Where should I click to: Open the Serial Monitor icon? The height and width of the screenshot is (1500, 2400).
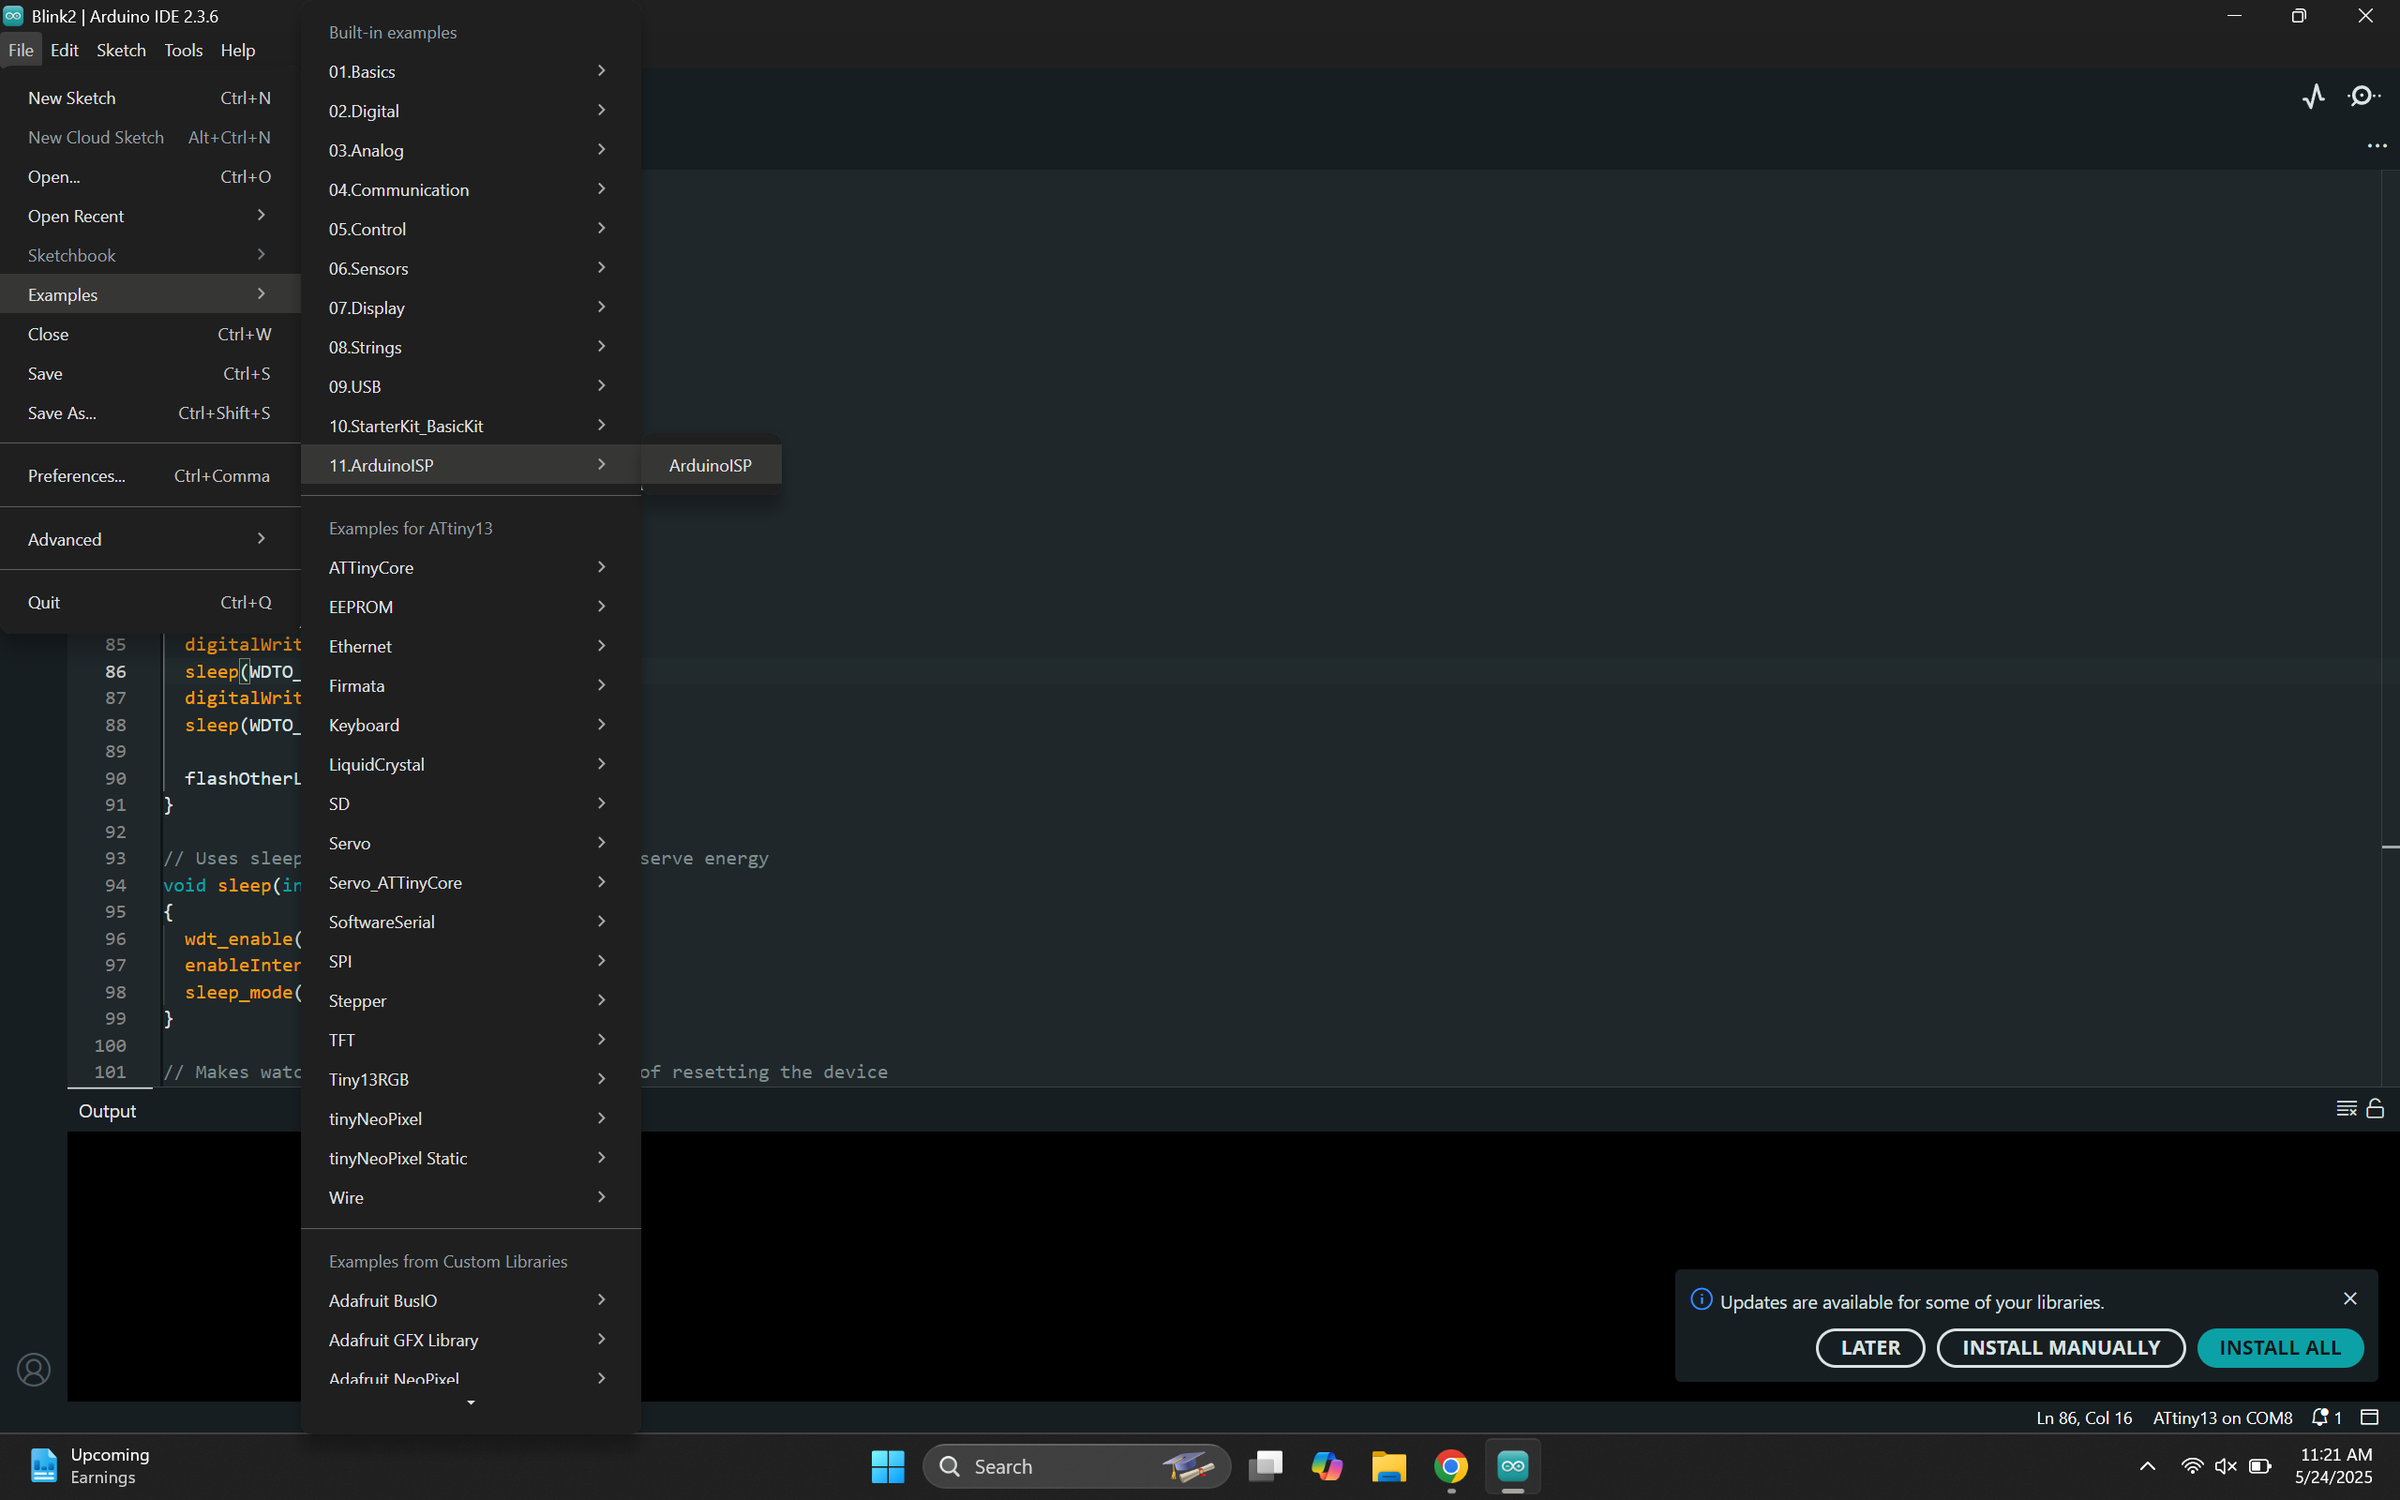2363,96
